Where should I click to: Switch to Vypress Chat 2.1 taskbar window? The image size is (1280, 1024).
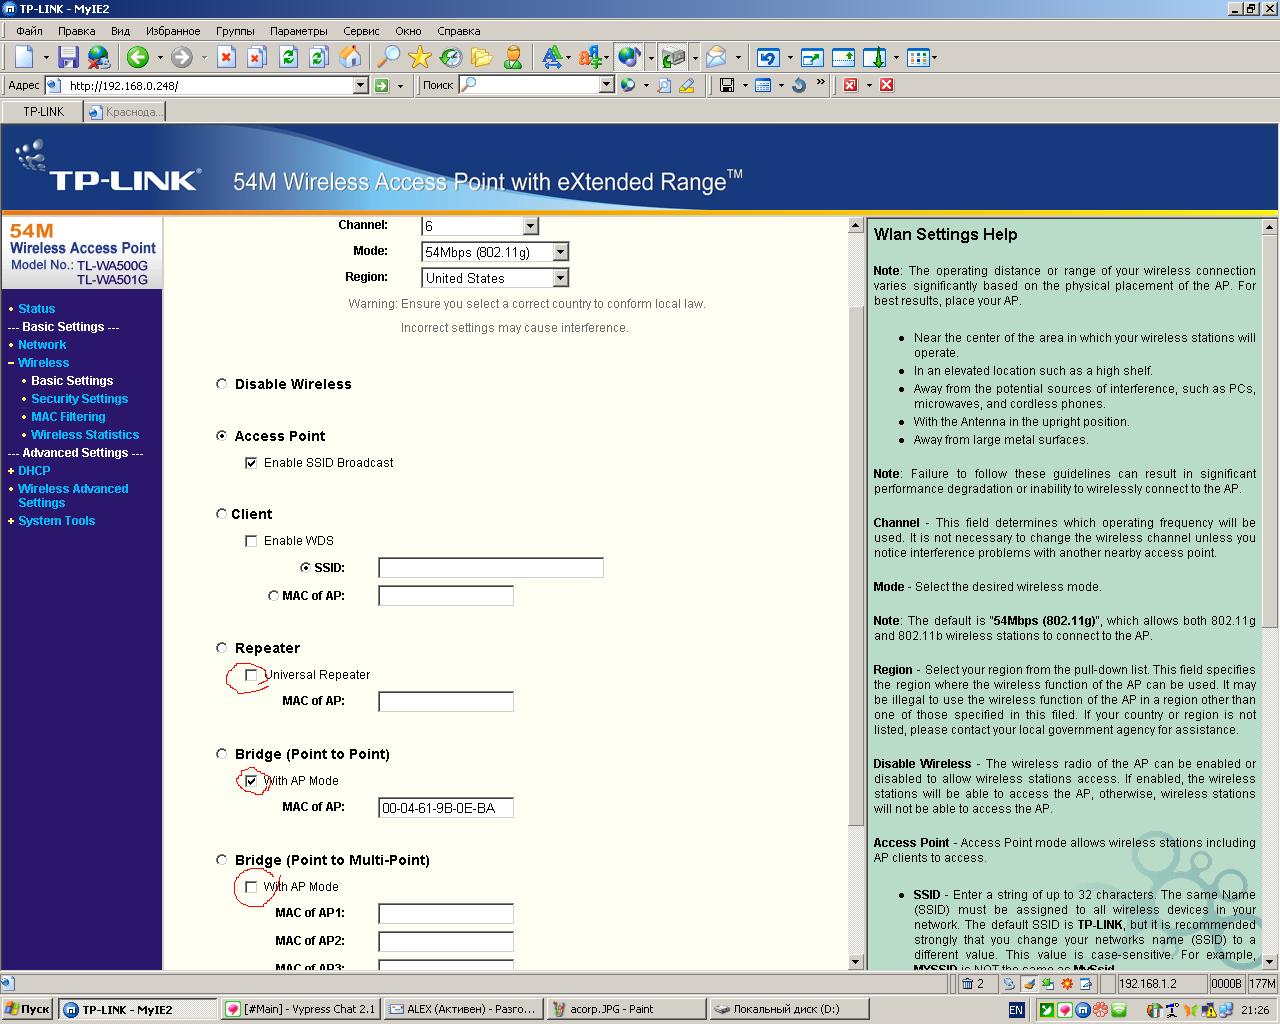point(300,1009)
